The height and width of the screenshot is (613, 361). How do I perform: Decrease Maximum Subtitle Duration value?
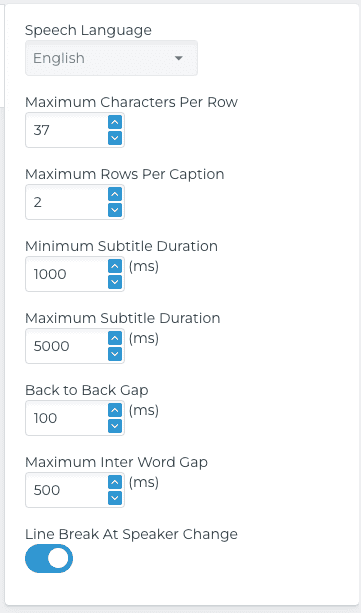(x=115, y=353)
